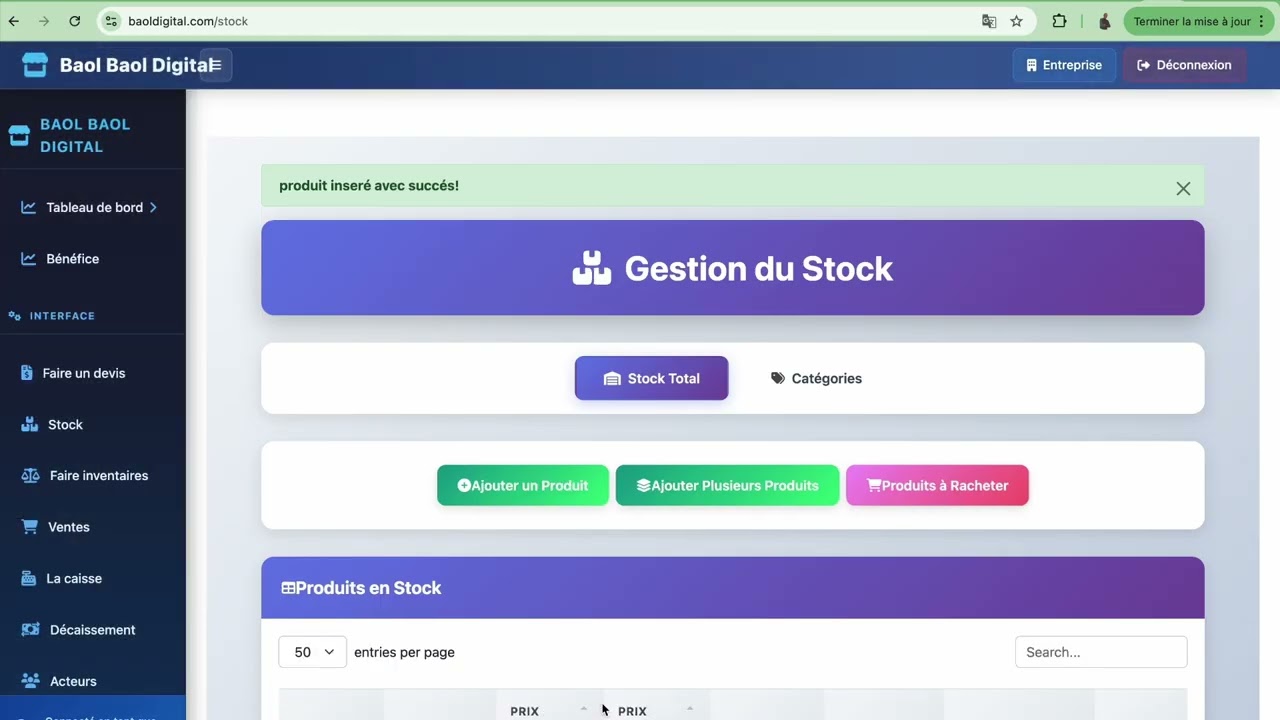Click the Décaissement money icon
This screenshot has width=1280, height=720.
pos(30,630)
